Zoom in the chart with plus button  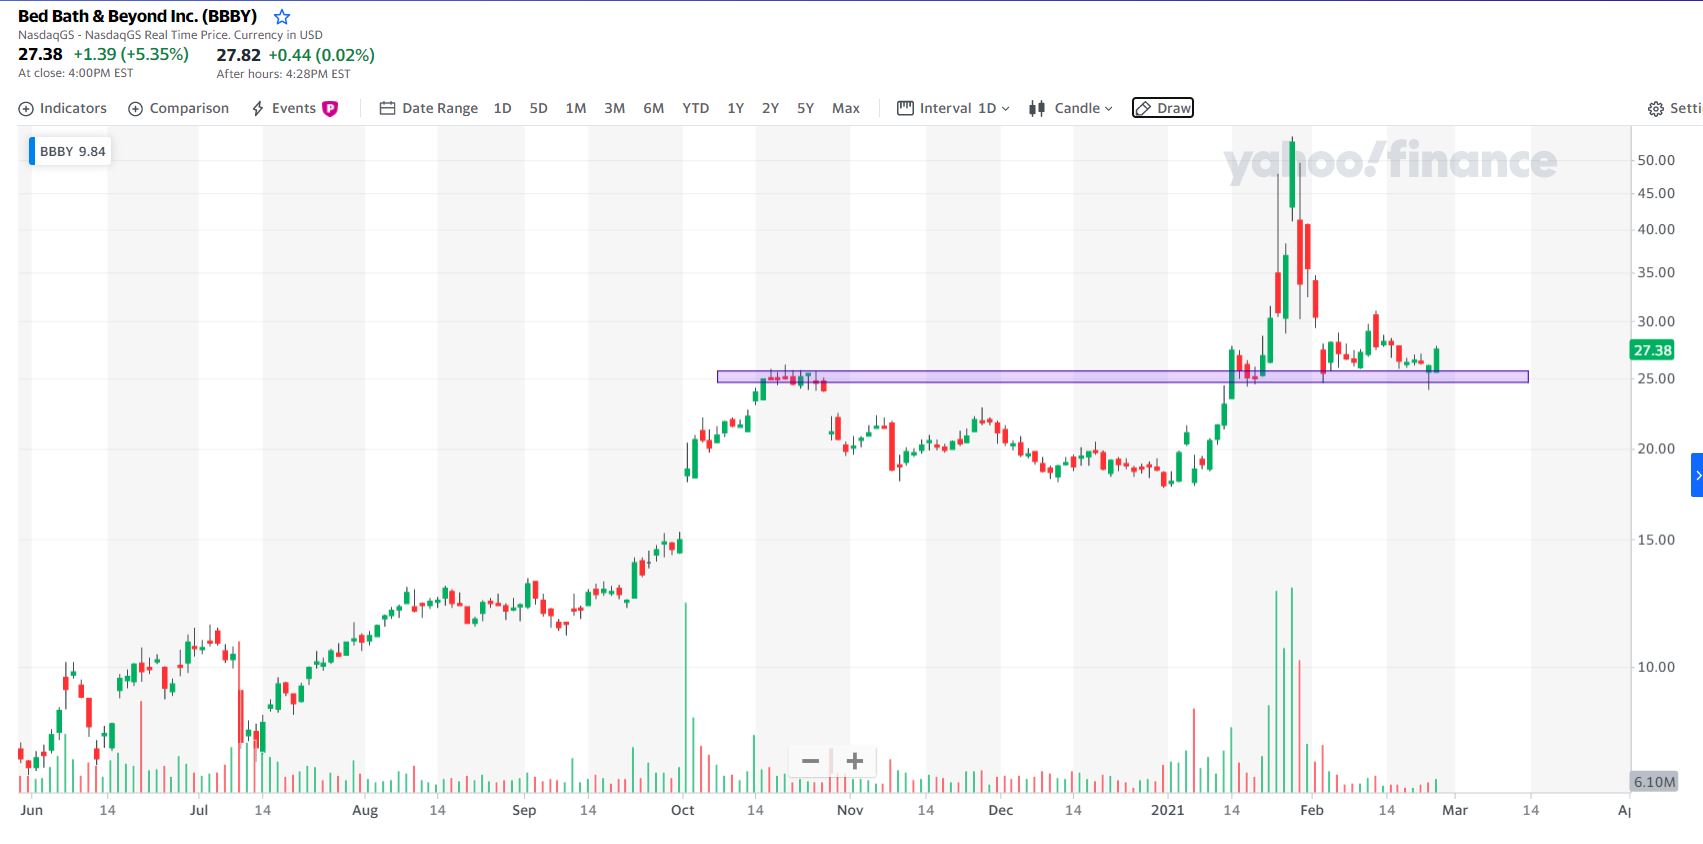[x=855, y=761]
